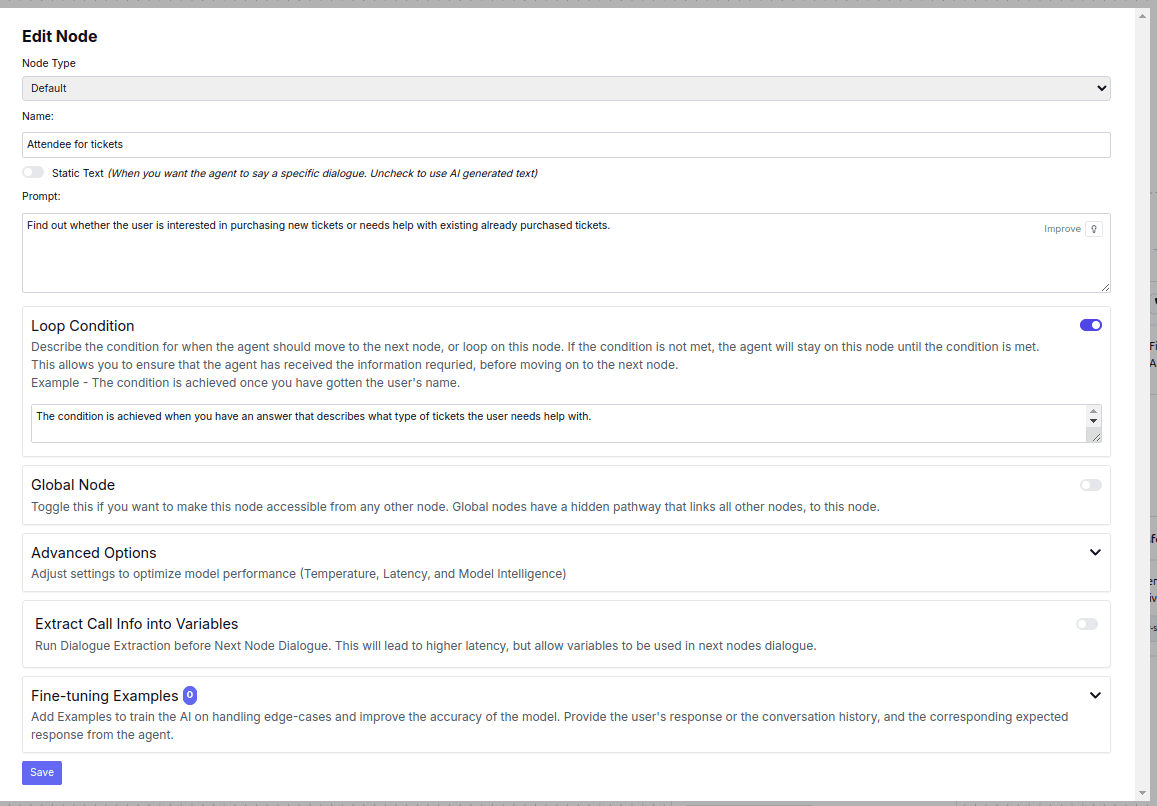Disable the Loop Condition toggle
The height and width of the screenshot is (806, 1157).
click(x=1090, y=324)
